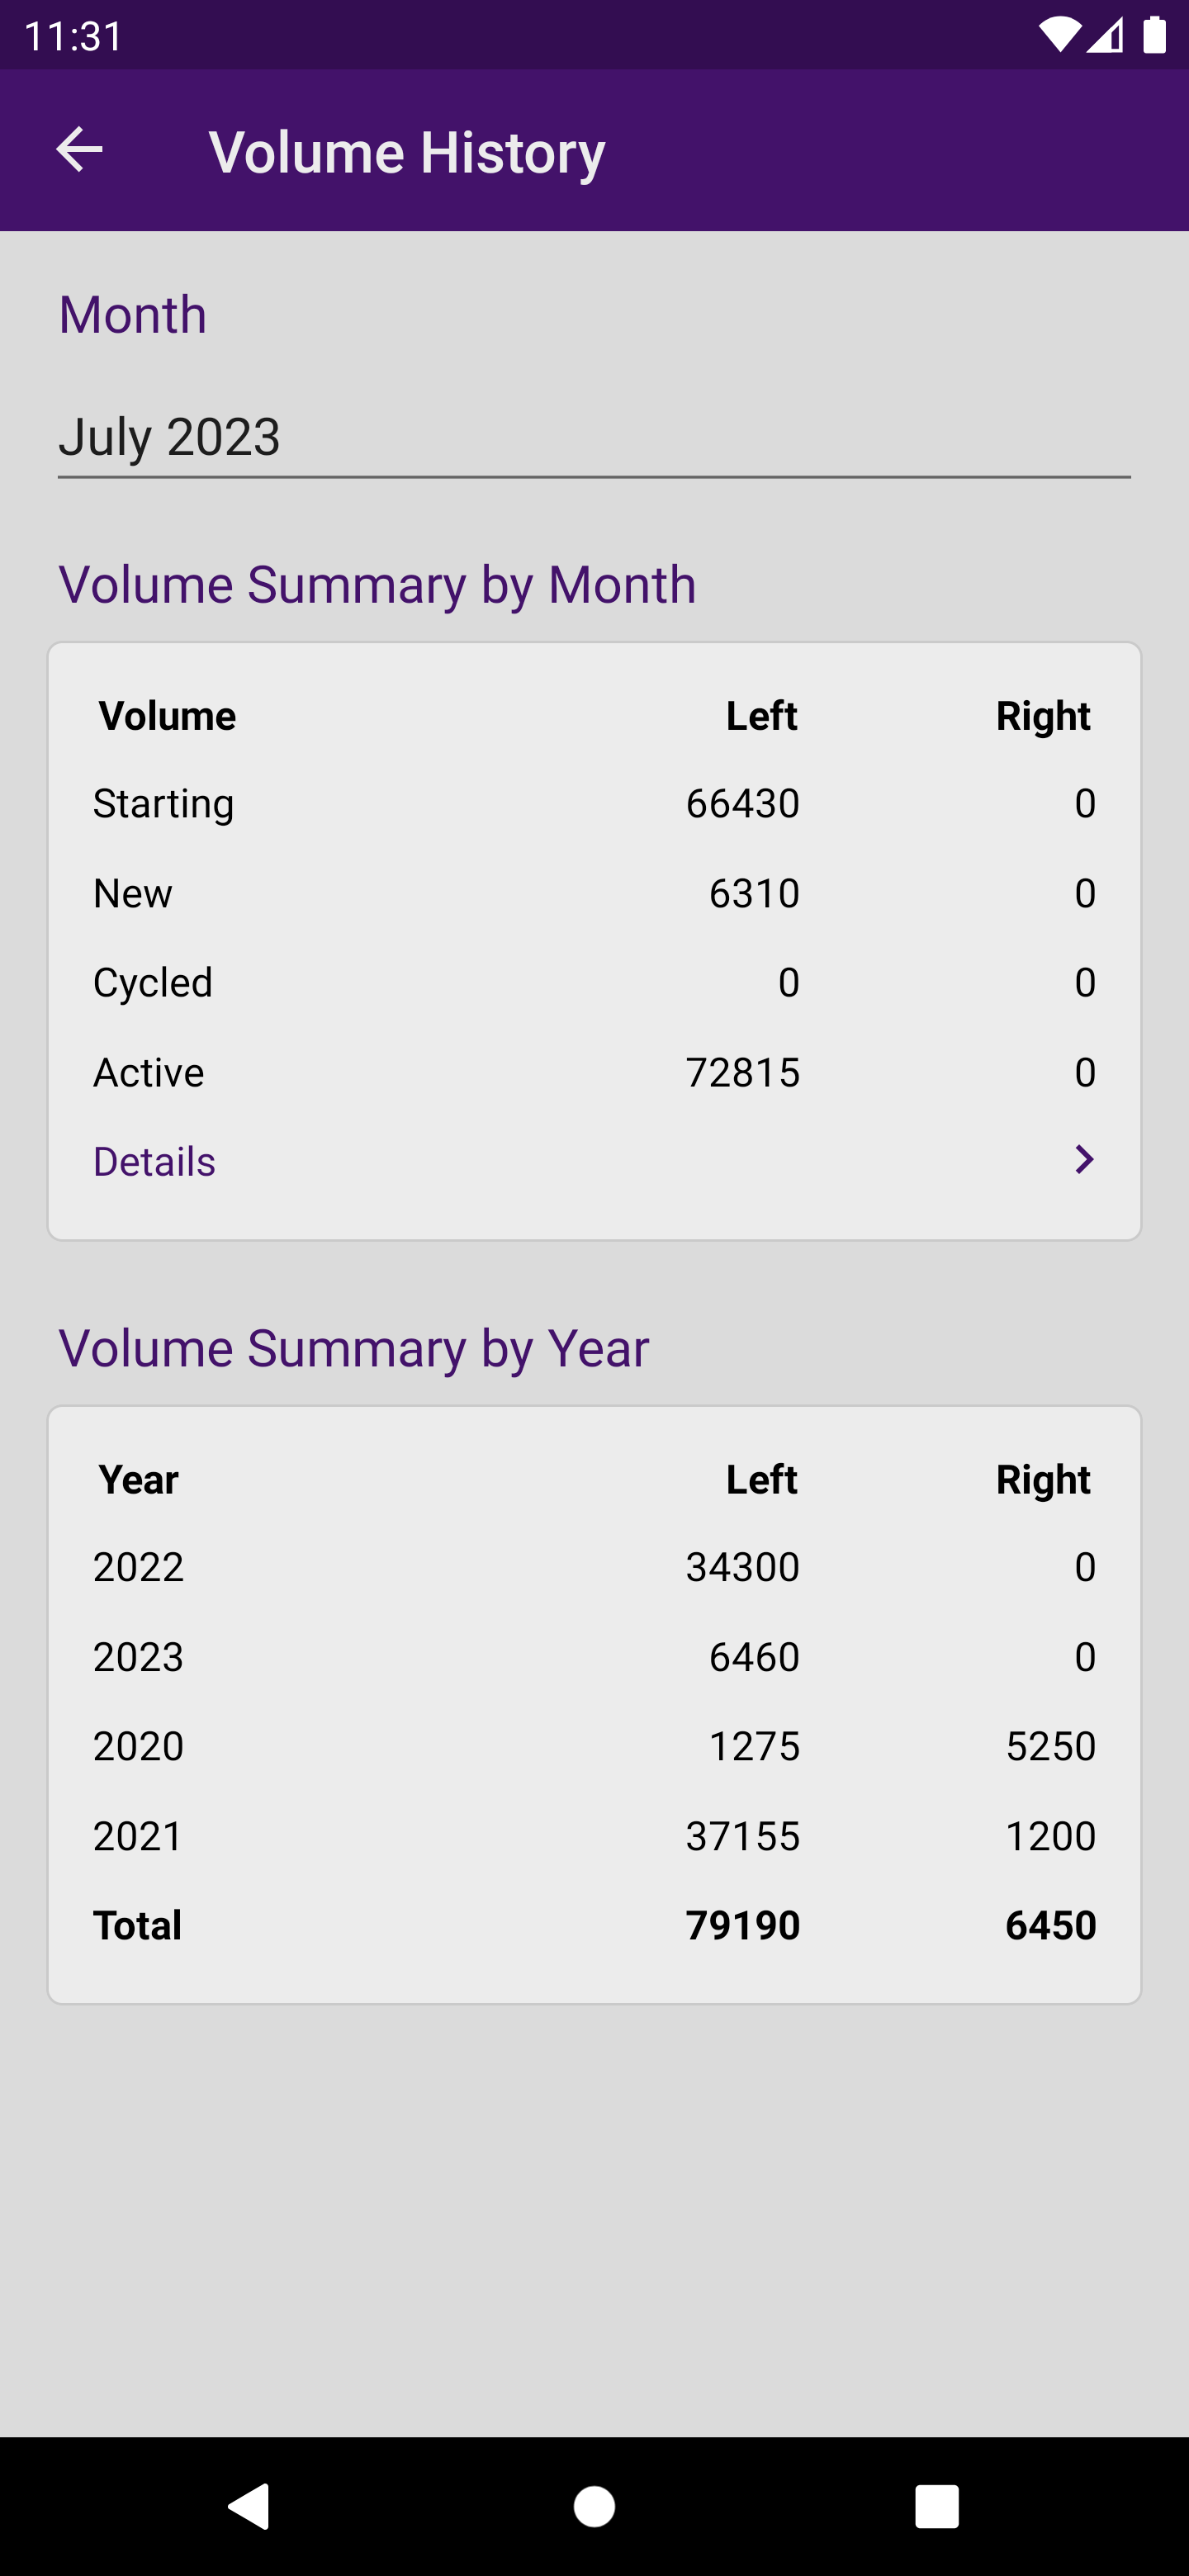Tap the battery status icon
1189x2576 pixels.
(1154, 36)
